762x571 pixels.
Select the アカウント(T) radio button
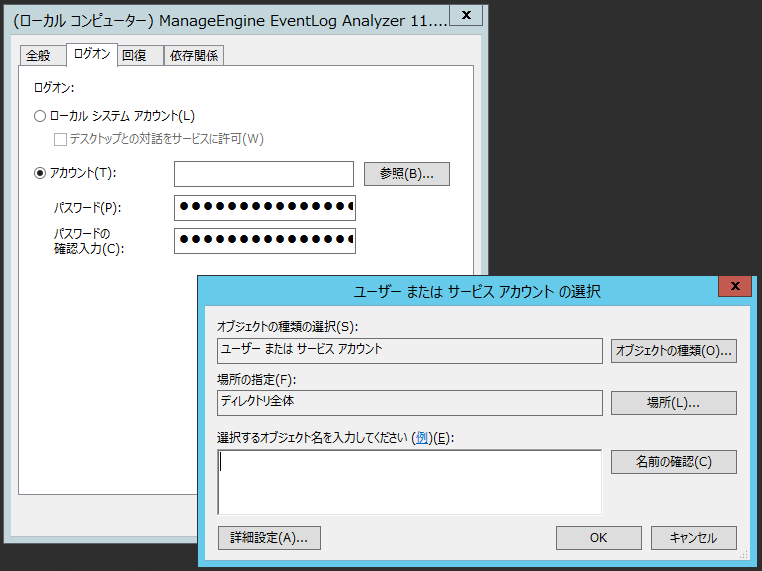coord(40,173)
